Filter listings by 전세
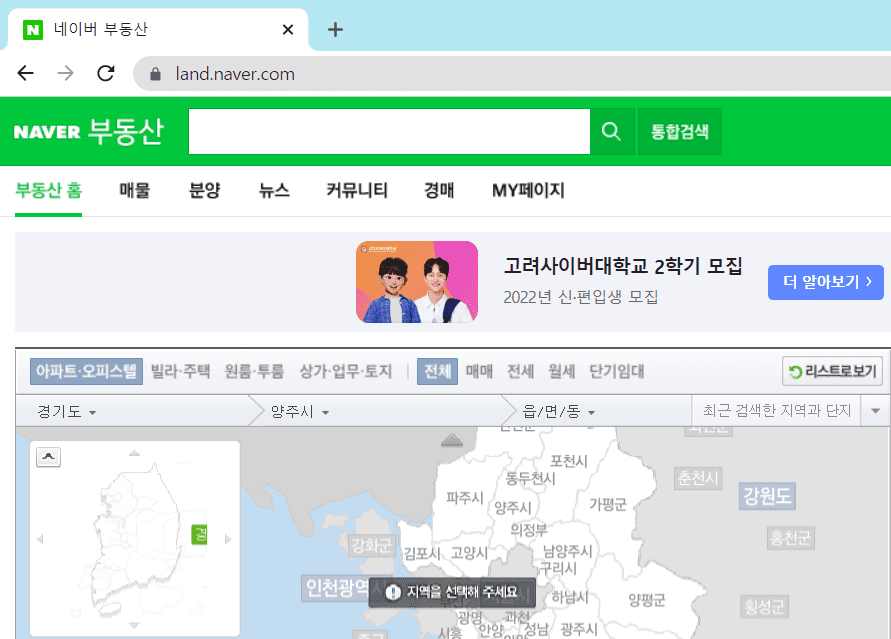Viewport: 891px width, 639px height. (520, 371)
